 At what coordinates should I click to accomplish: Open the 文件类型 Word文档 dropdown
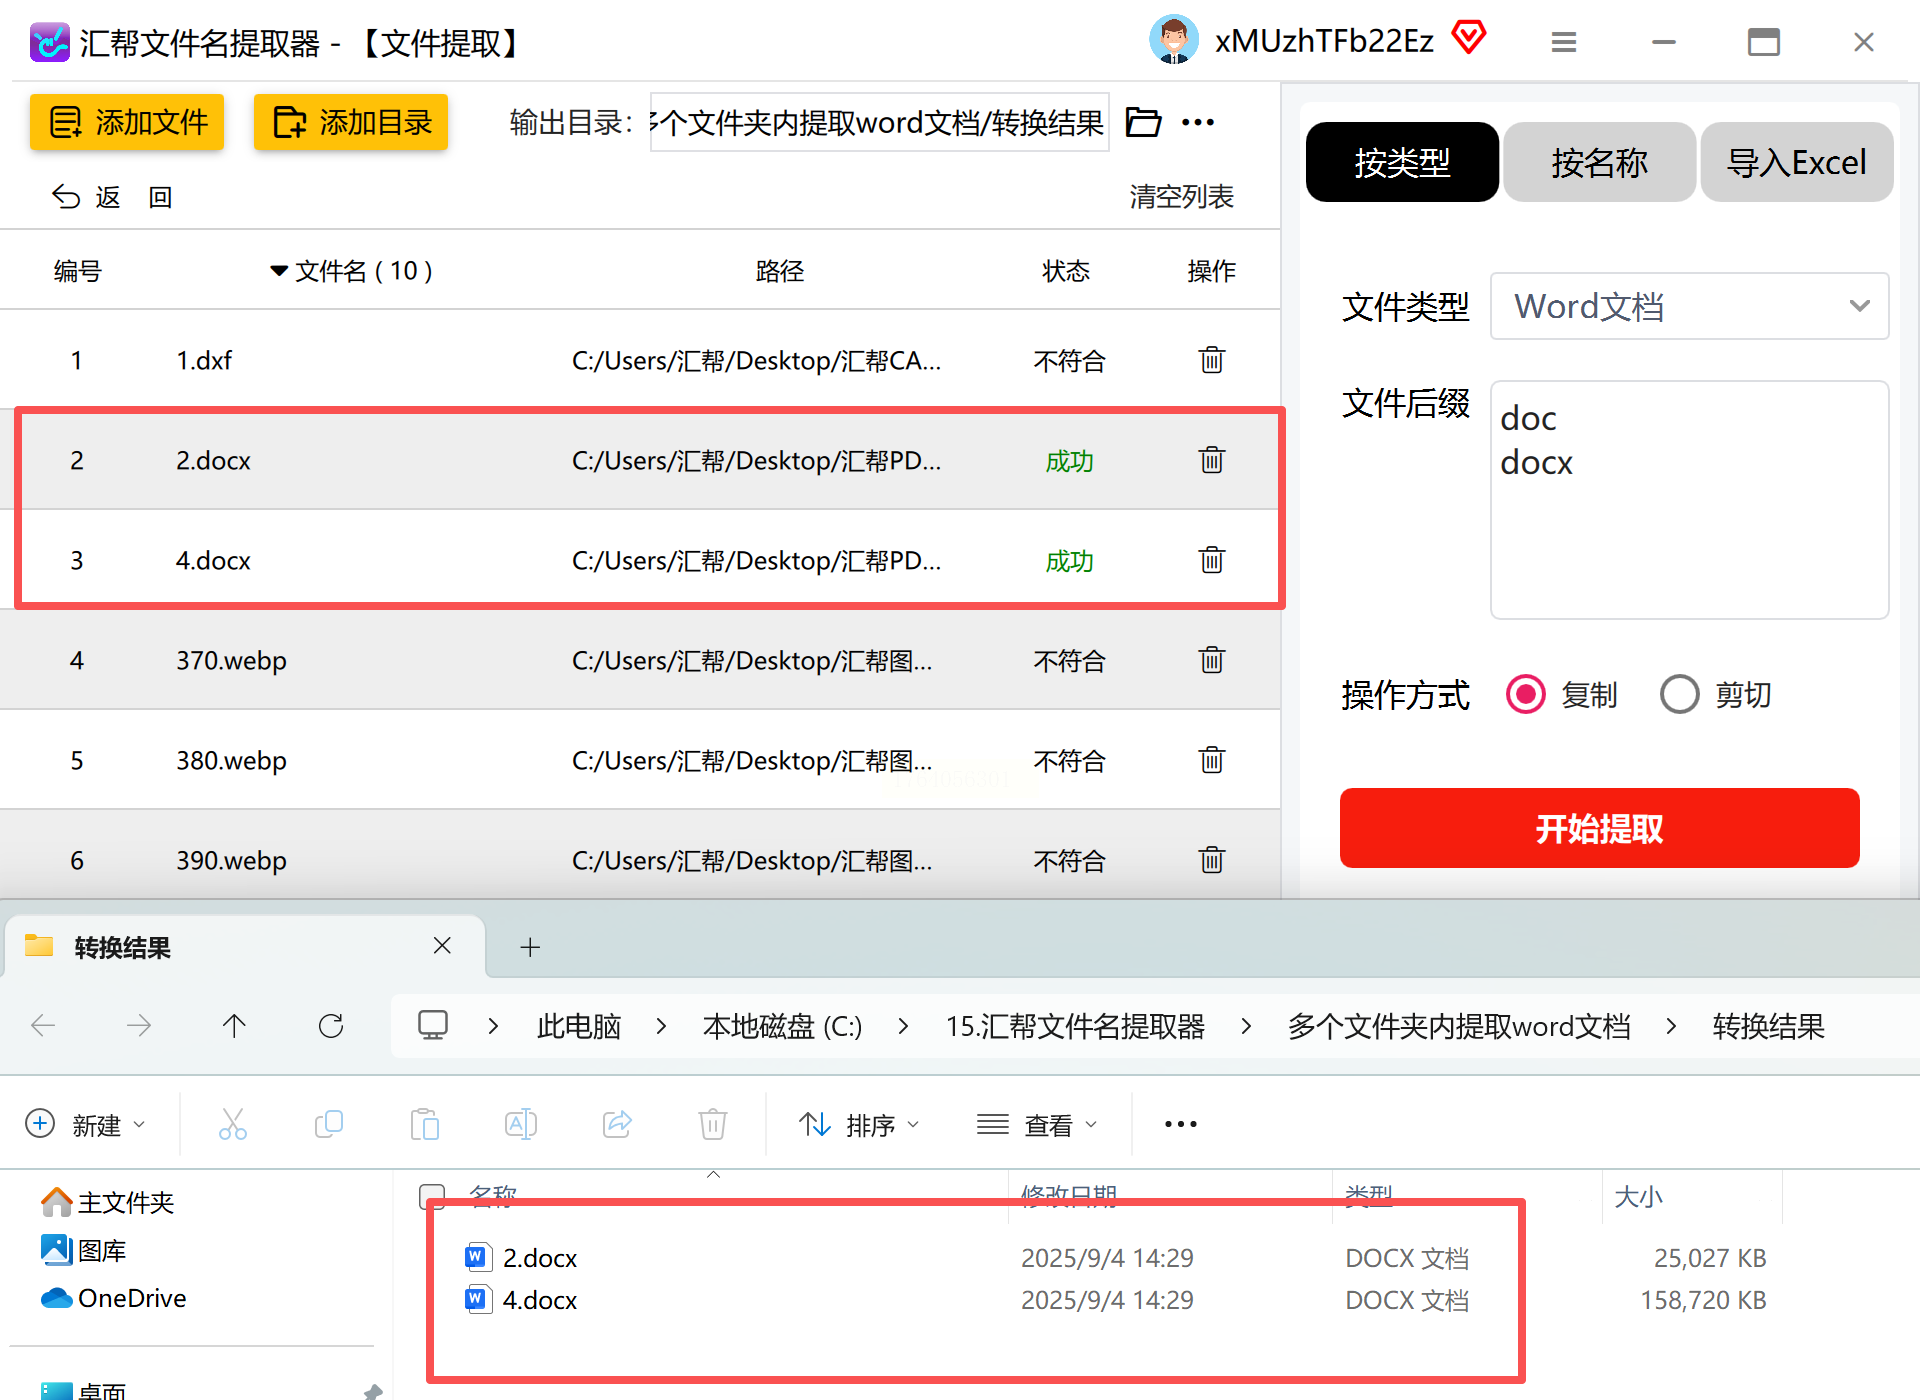pos(1688,306)
